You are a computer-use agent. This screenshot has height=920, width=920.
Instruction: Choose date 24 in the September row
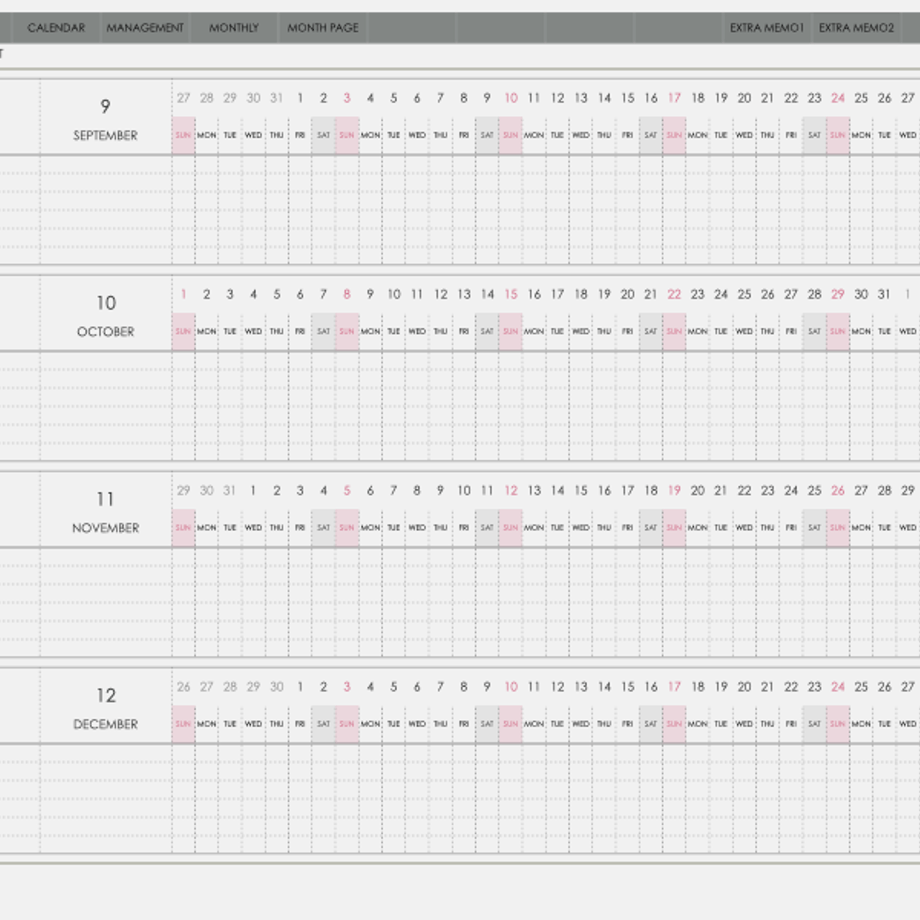click(838, 98)
